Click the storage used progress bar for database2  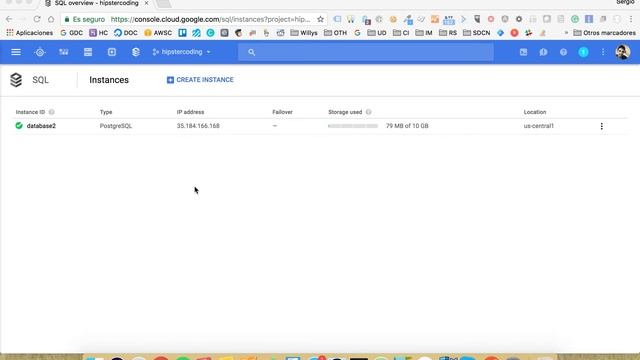353,126
